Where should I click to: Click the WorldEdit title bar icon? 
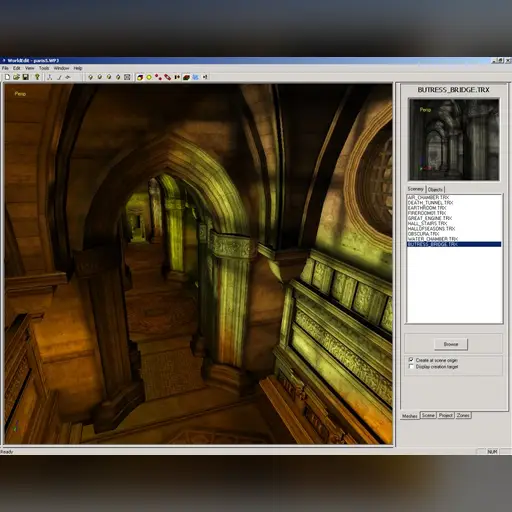coord(4,60)
